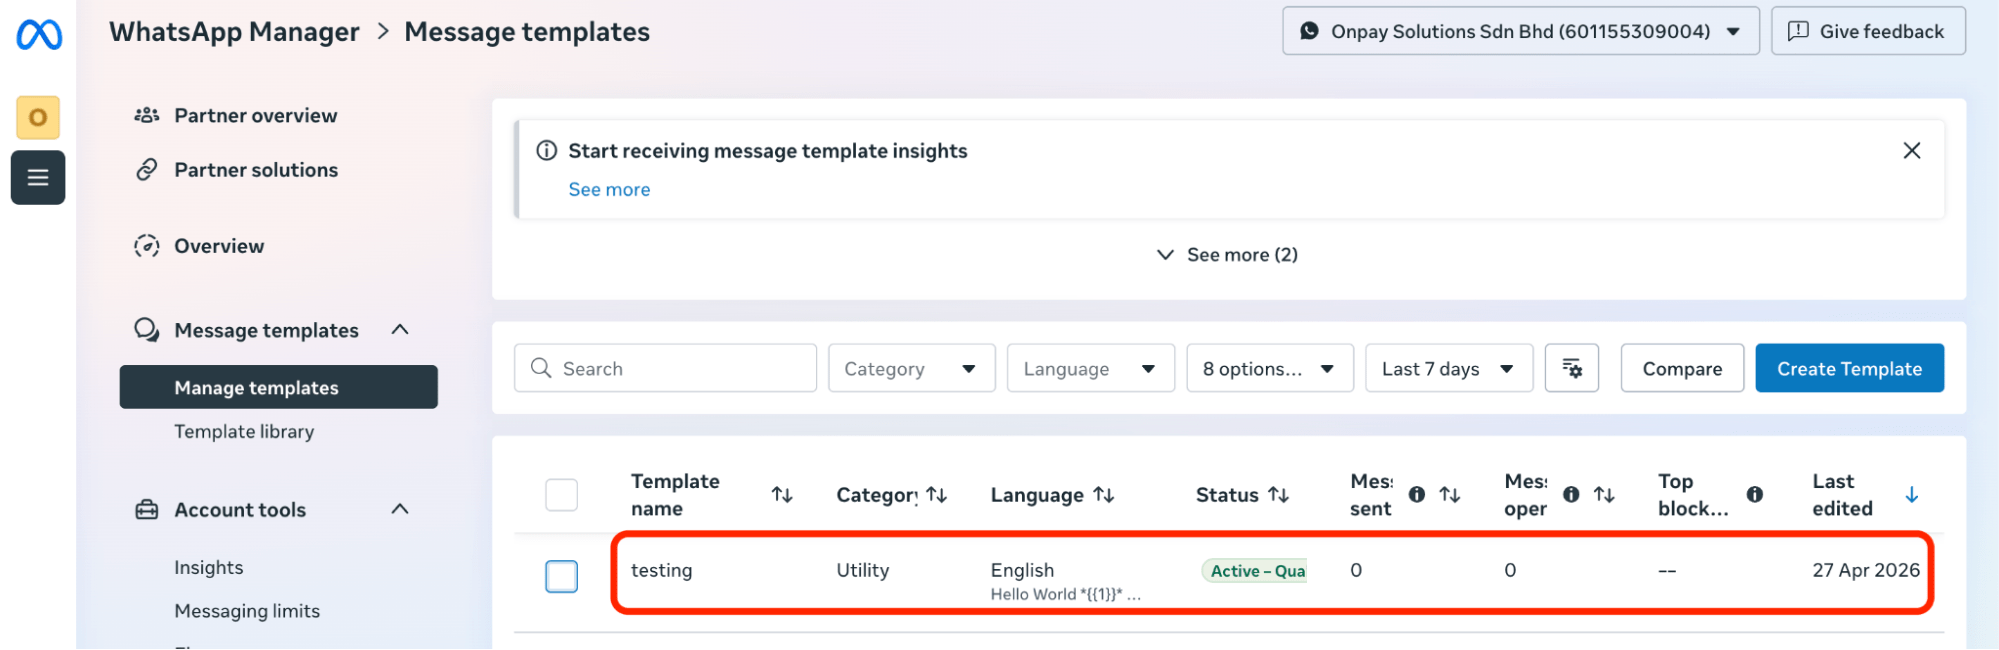Open the hamburger menu button

[38, 178]
